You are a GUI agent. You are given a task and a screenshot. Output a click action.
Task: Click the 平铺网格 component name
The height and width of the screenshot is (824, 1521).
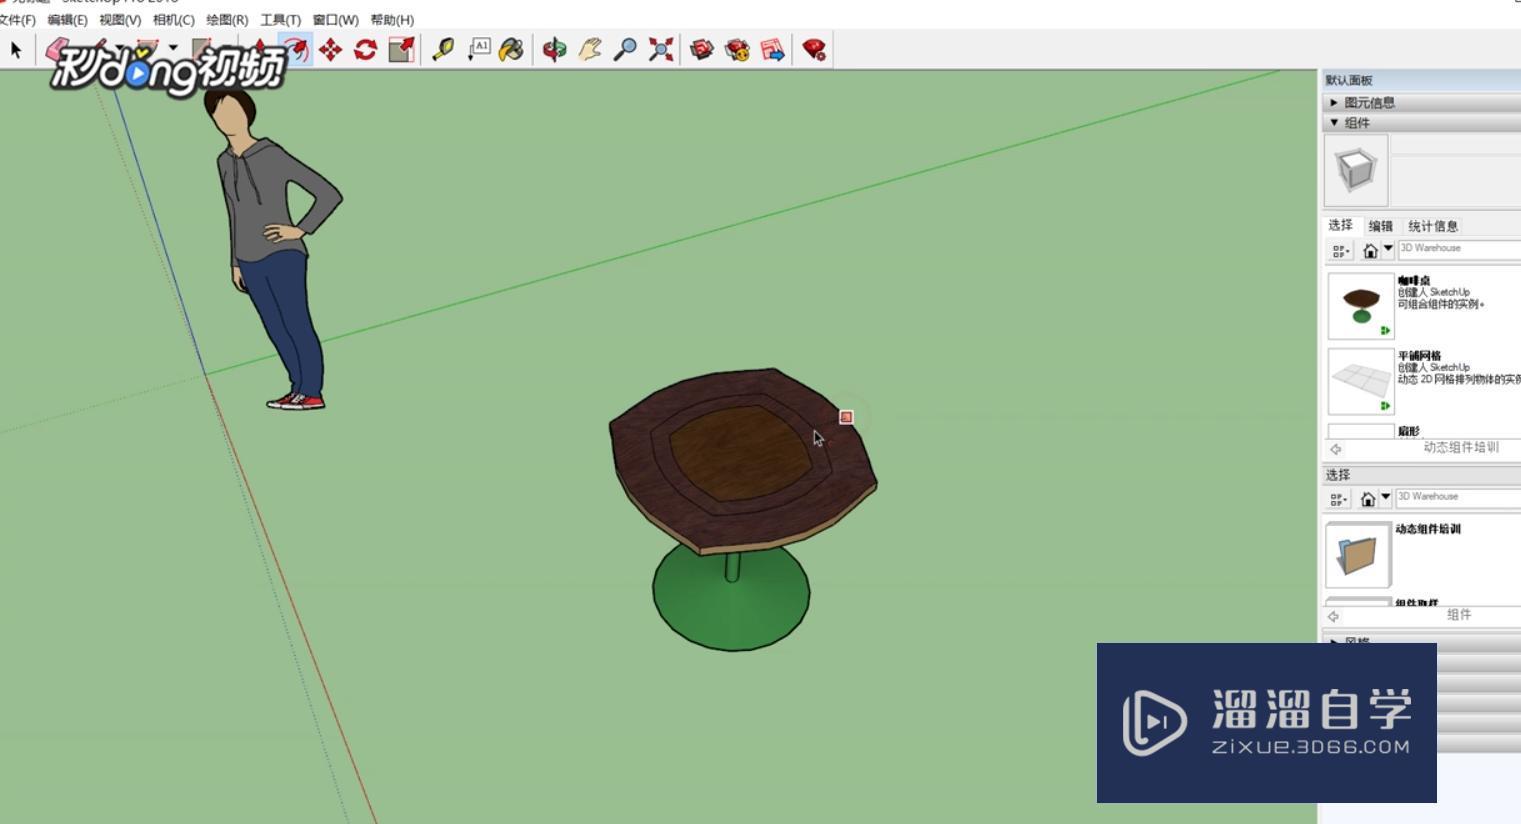[1419, 355]
